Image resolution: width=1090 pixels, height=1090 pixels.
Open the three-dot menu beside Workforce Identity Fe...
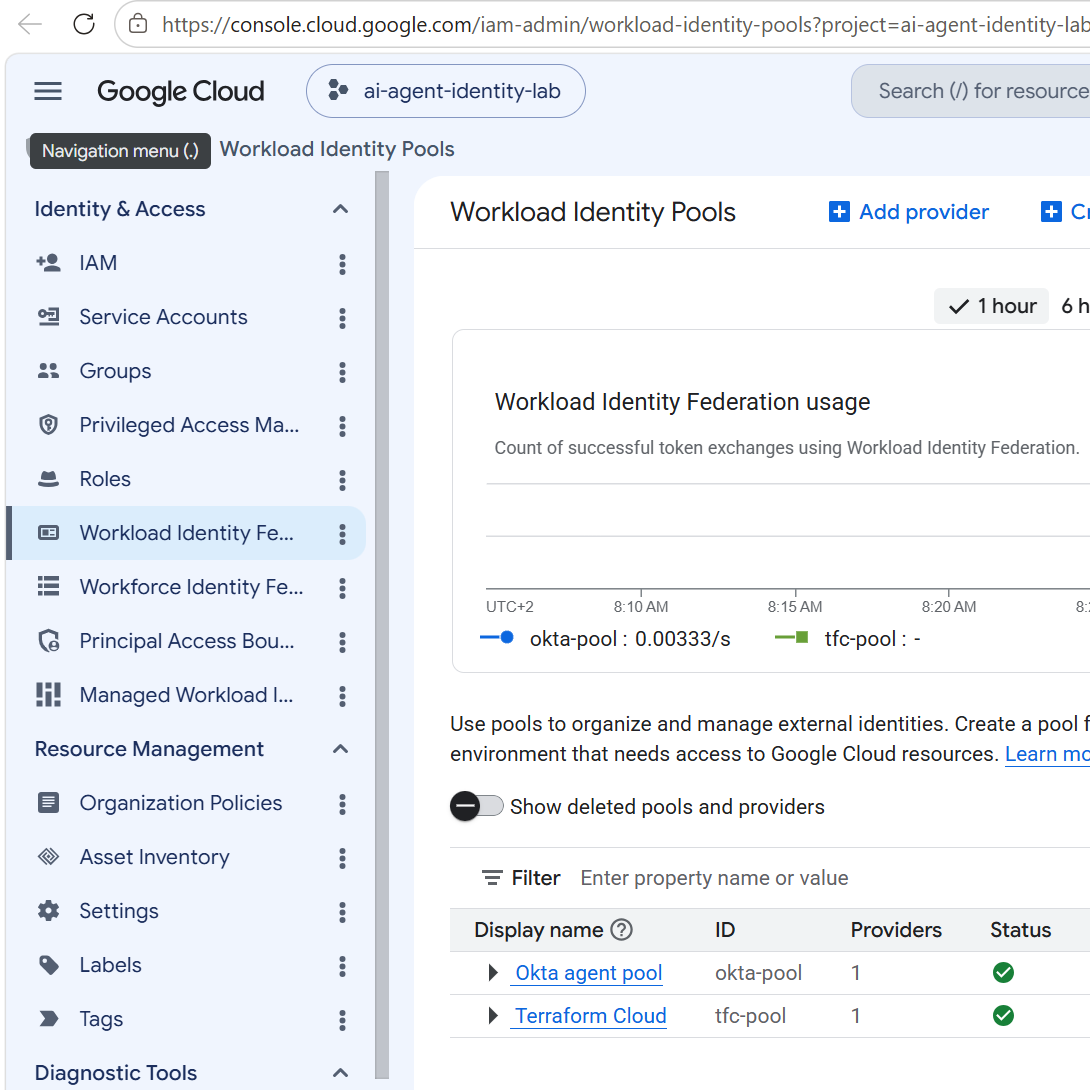(x=342, y=587)
